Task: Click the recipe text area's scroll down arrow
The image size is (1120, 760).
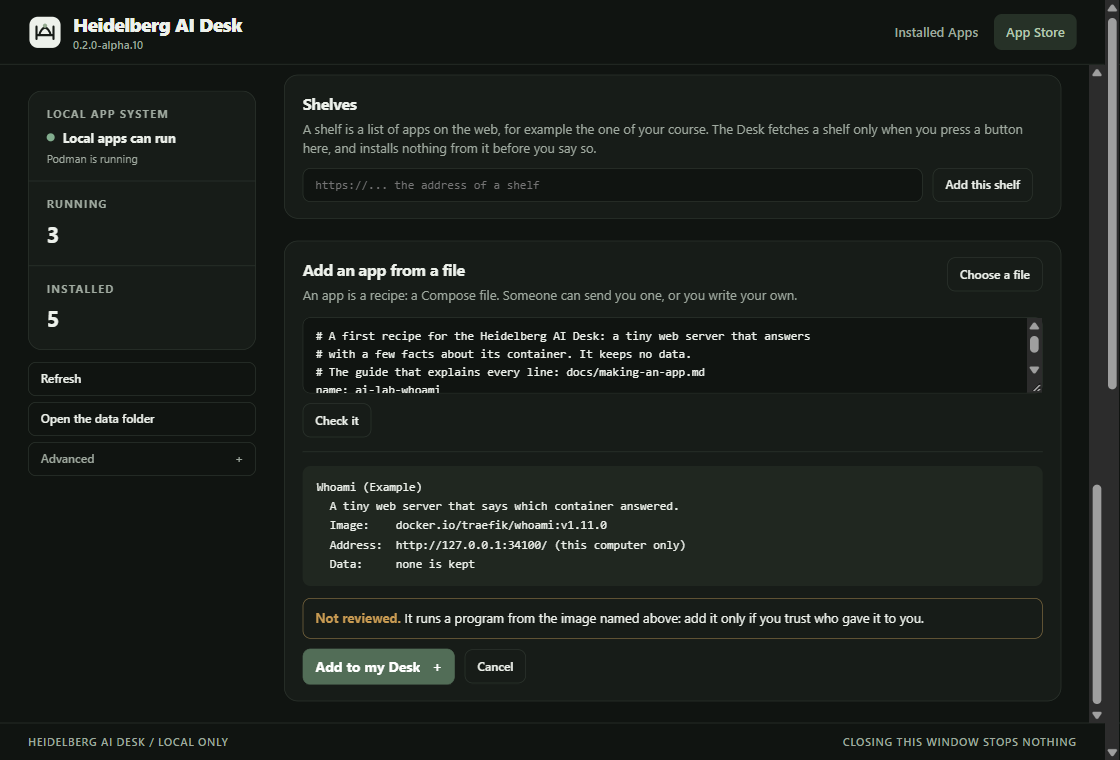Action: pos(1034,369)
